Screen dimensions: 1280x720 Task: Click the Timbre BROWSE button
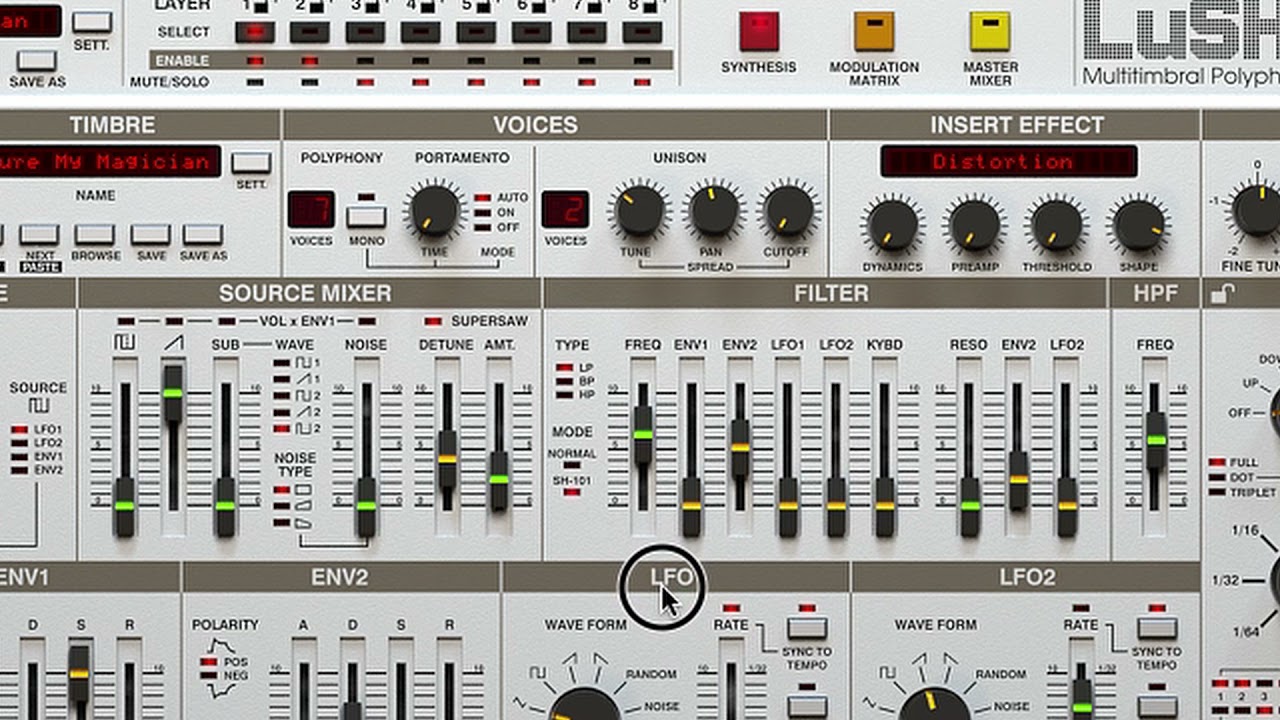click(95, 234)
